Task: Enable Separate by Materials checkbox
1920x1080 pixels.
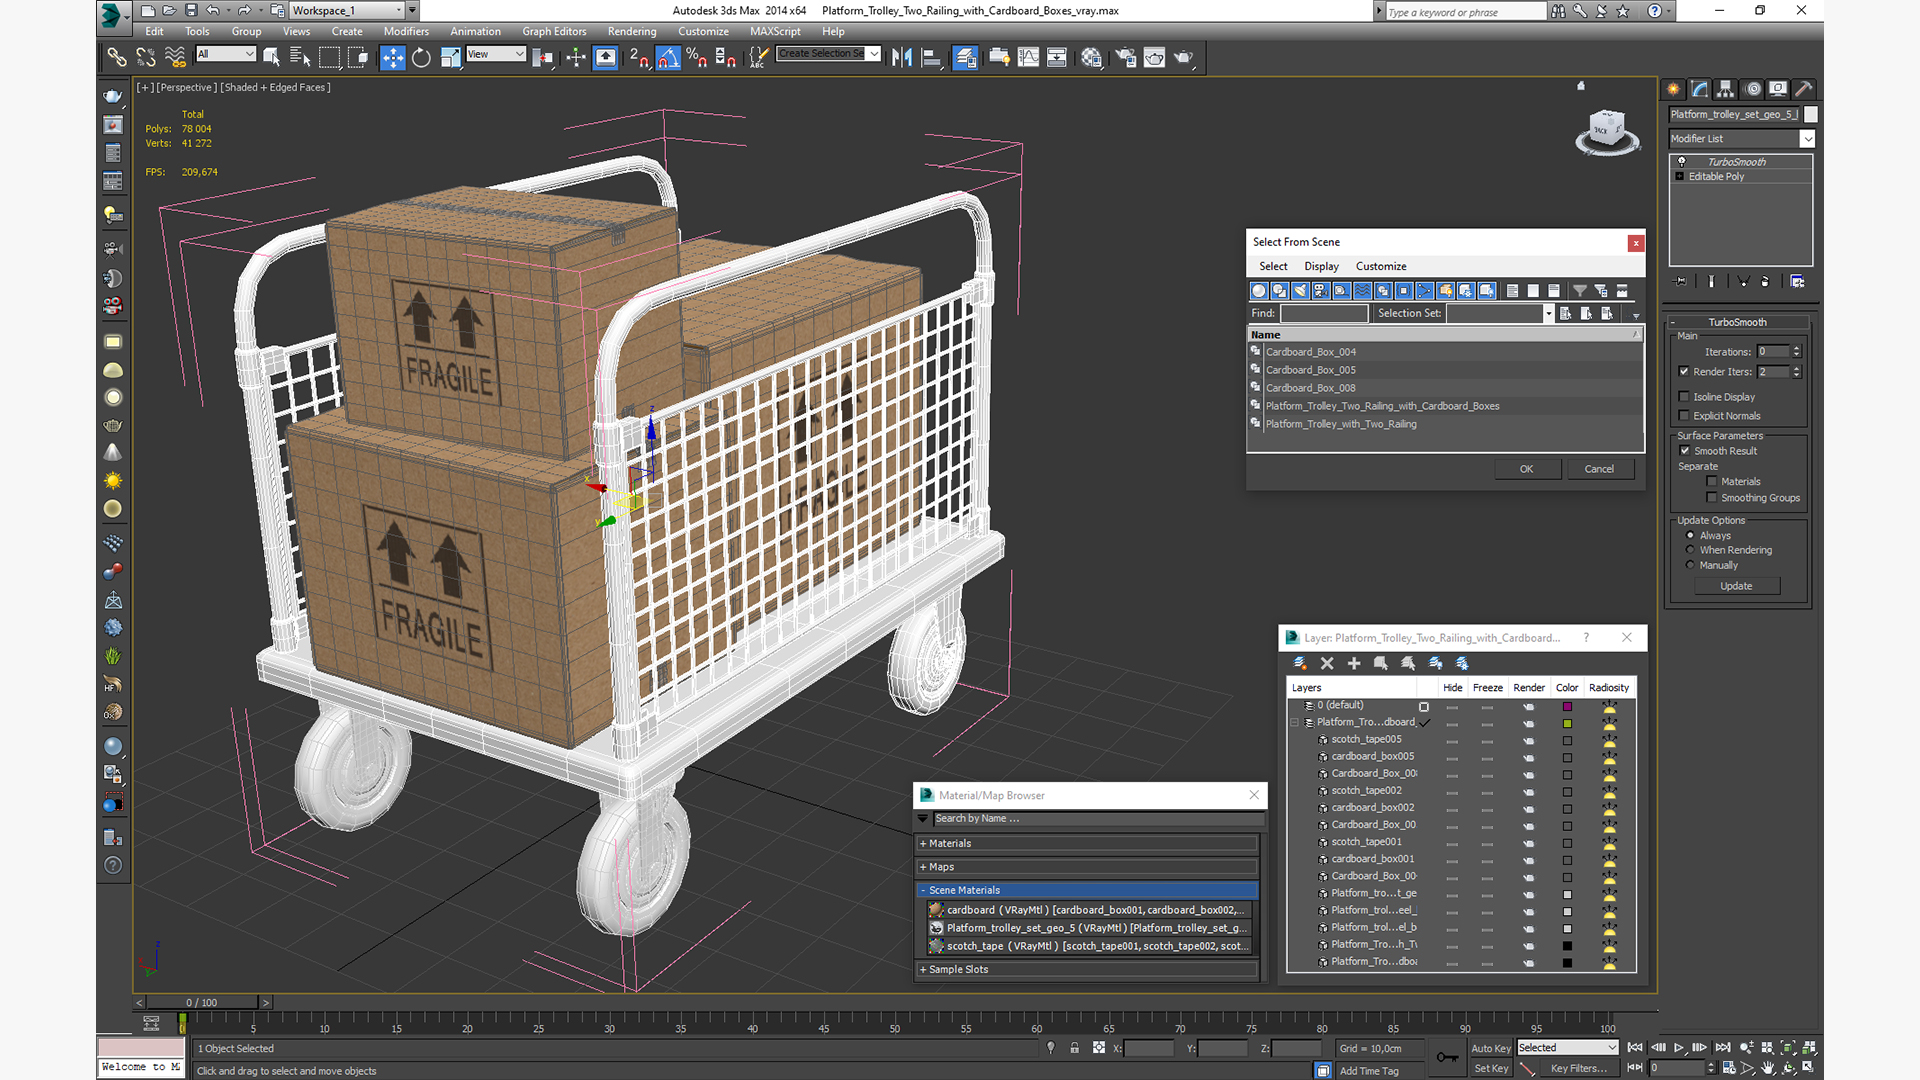Action: tap(1712, 482)
